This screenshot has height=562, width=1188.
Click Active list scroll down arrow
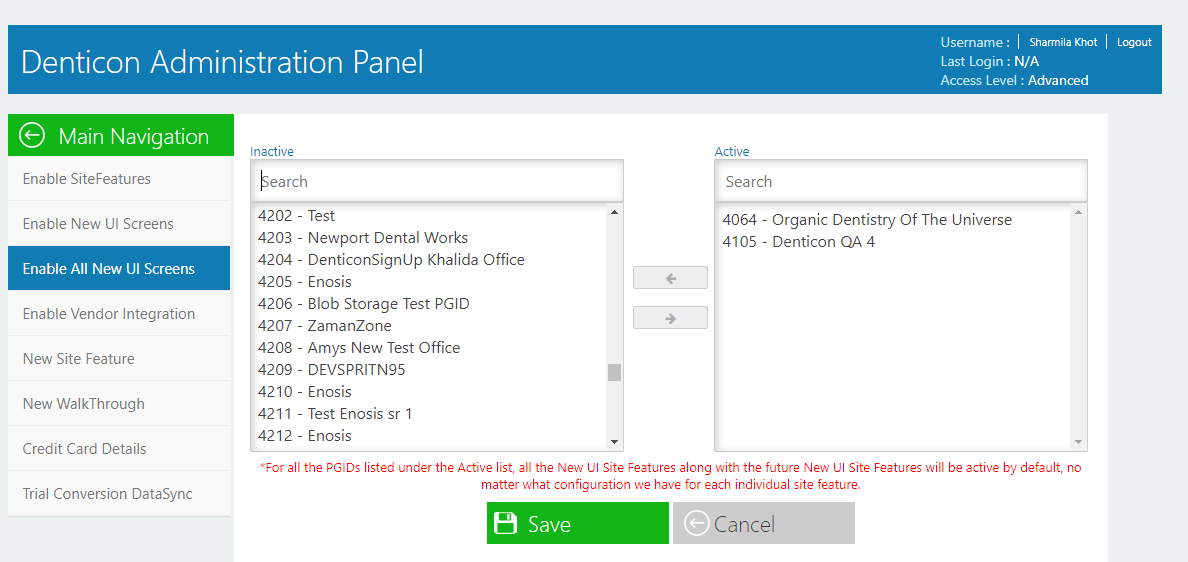click(x=1079, y=442)
